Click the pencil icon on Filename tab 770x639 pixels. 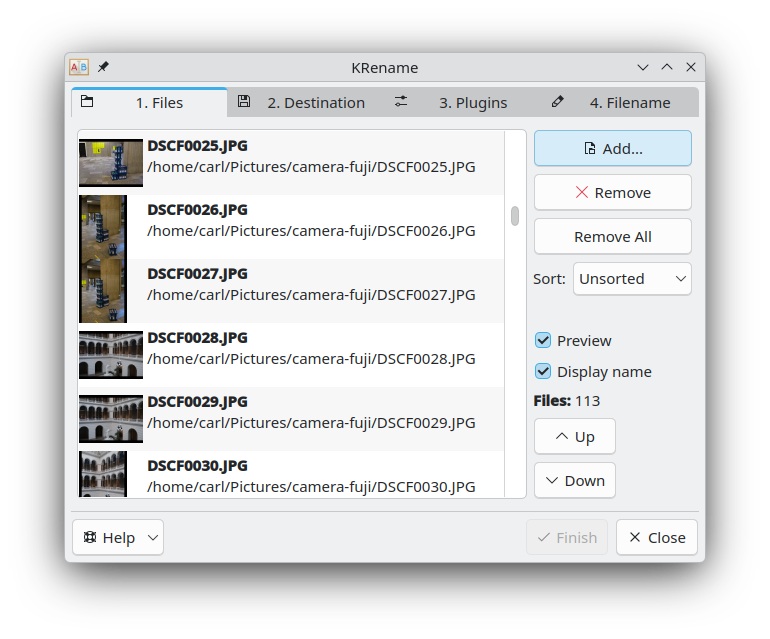pyautogui.click(x=557, y=102)
